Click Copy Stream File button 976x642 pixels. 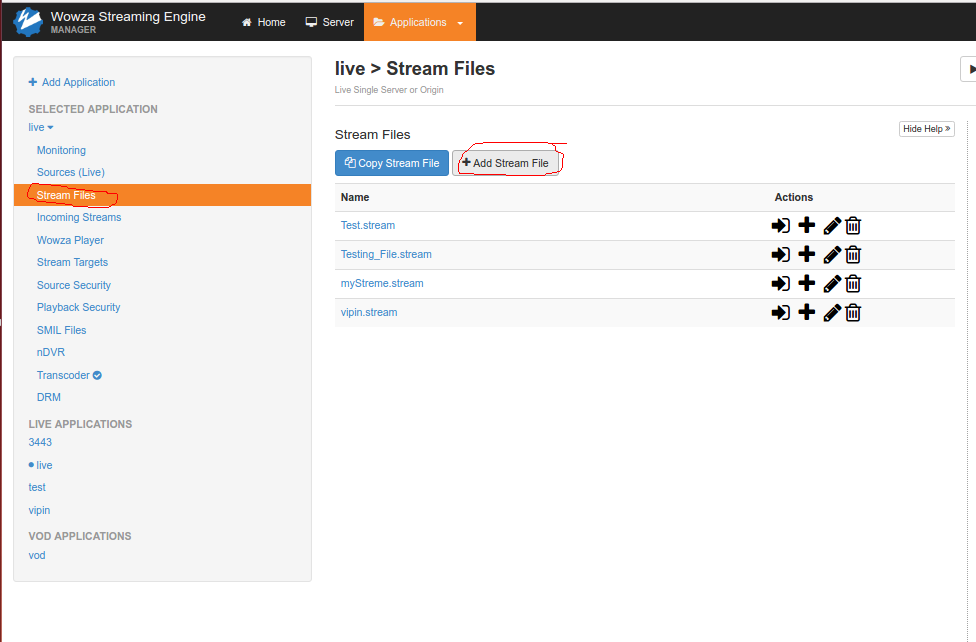coord(392,163)
